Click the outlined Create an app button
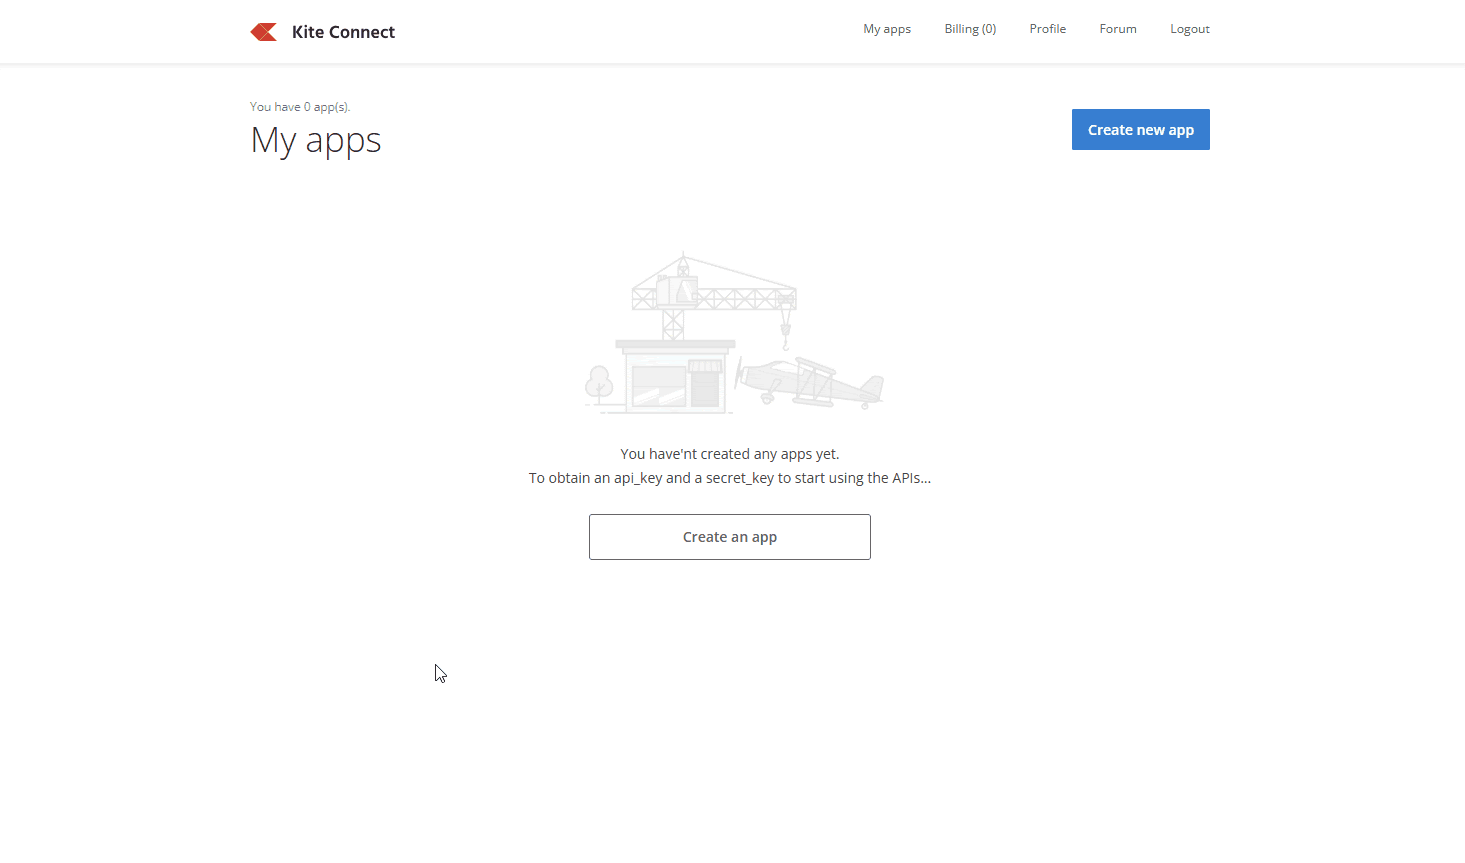This screenshot has width=1465, height=863. tap(729, 537)
